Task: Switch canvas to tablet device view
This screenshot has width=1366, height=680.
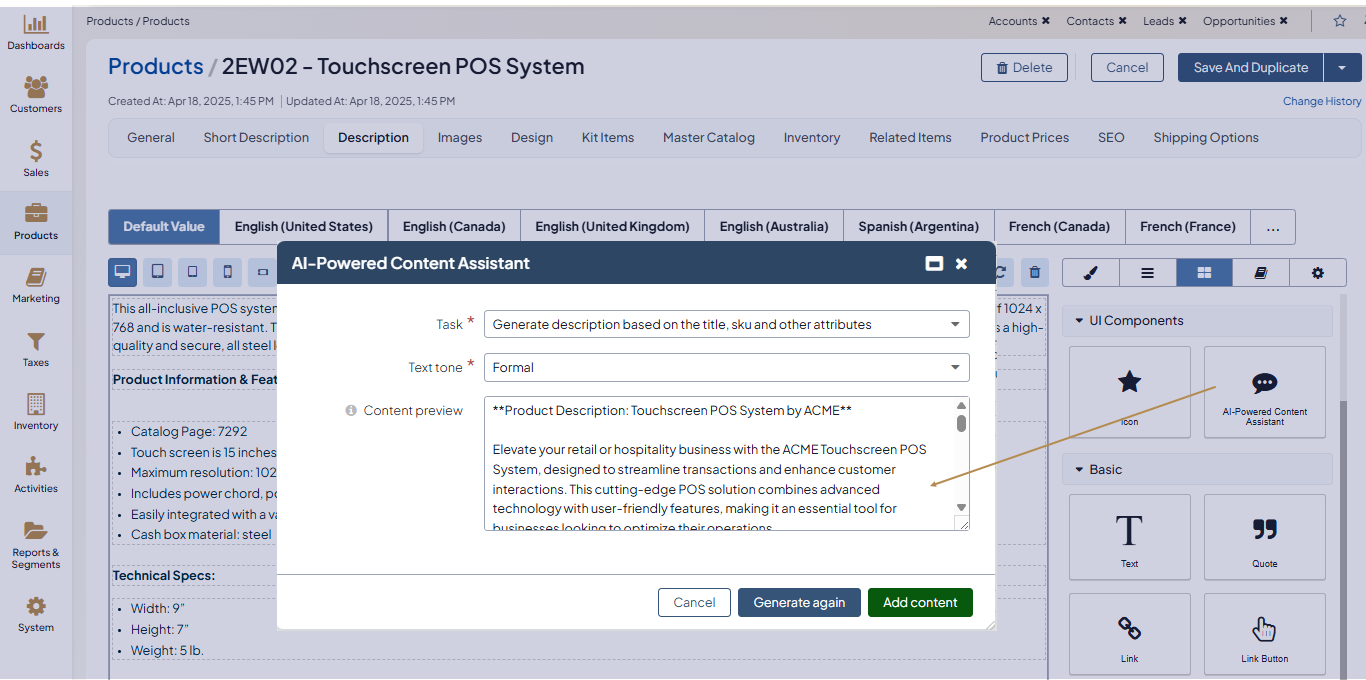Action: point(158,272)
